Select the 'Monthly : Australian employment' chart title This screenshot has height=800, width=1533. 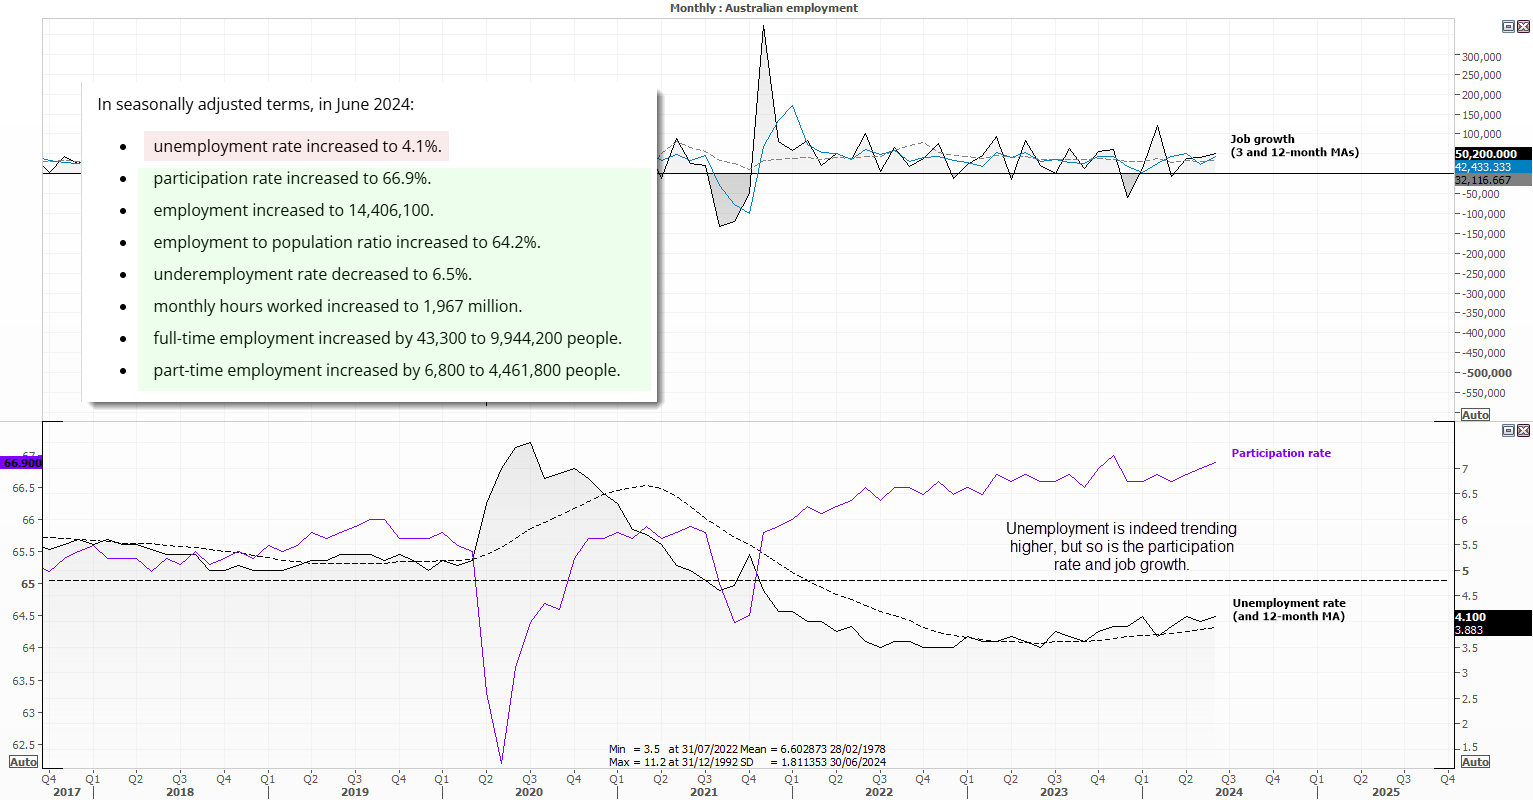click(x=764, y=8)
